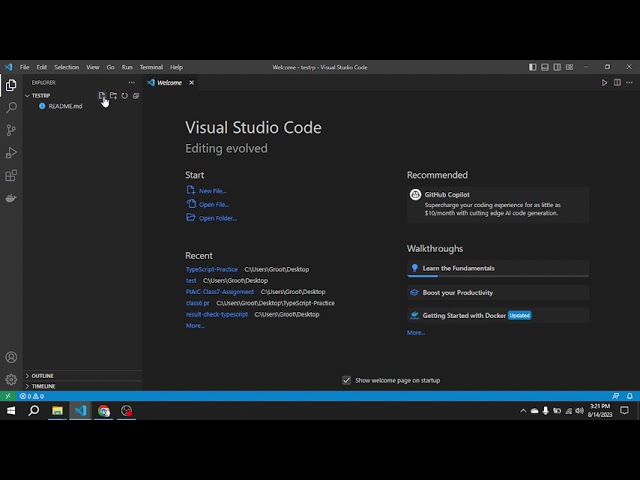Open recent PIAIC-Class7-Assignment folder
640x480 pixels.
point(220,292)
